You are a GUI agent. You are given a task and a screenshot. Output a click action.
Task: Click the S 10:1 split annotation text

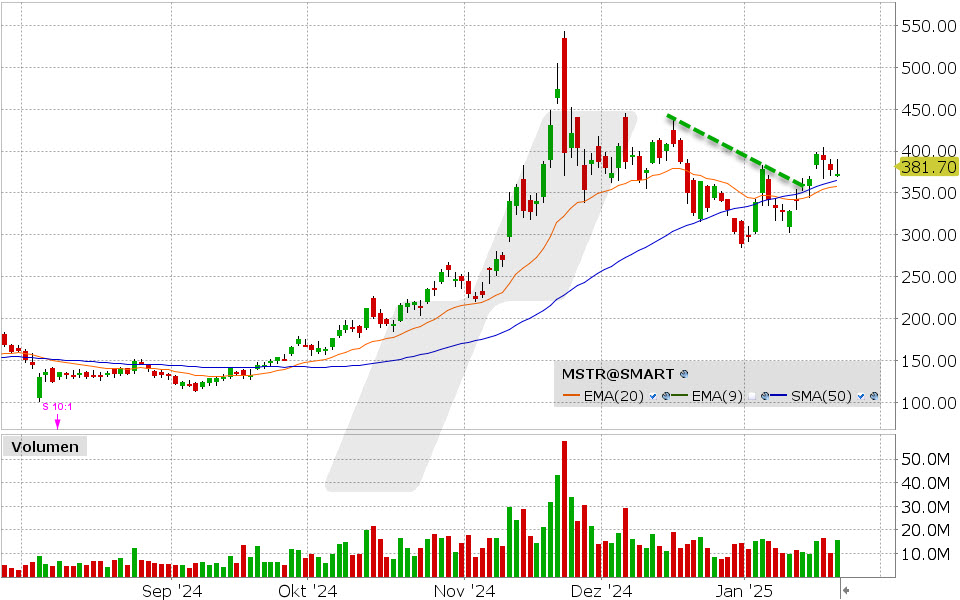click(x=57, y=407)
